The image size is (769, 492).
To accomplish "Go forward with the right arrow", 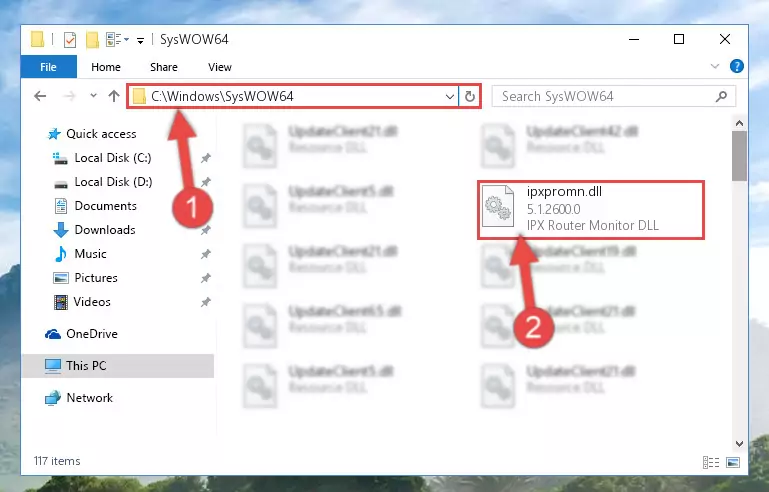I will (x=69, y=96).
